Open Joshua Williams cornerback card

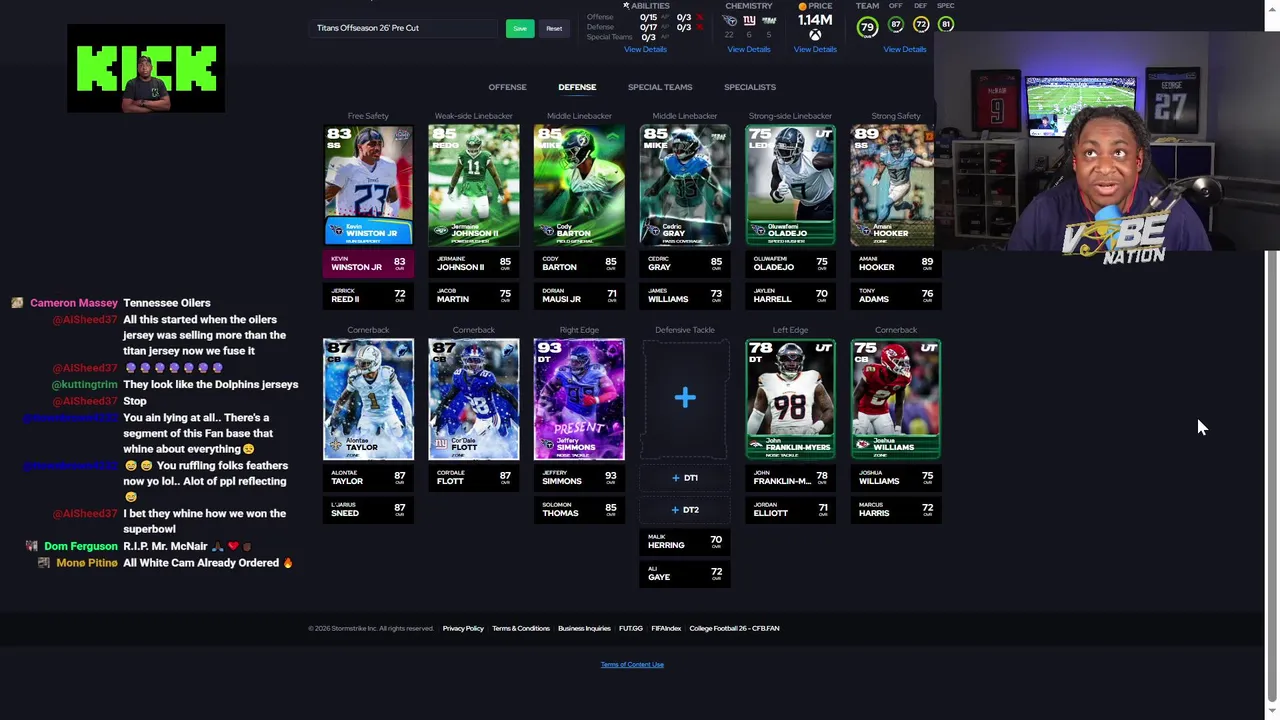[x=895, y=400]
